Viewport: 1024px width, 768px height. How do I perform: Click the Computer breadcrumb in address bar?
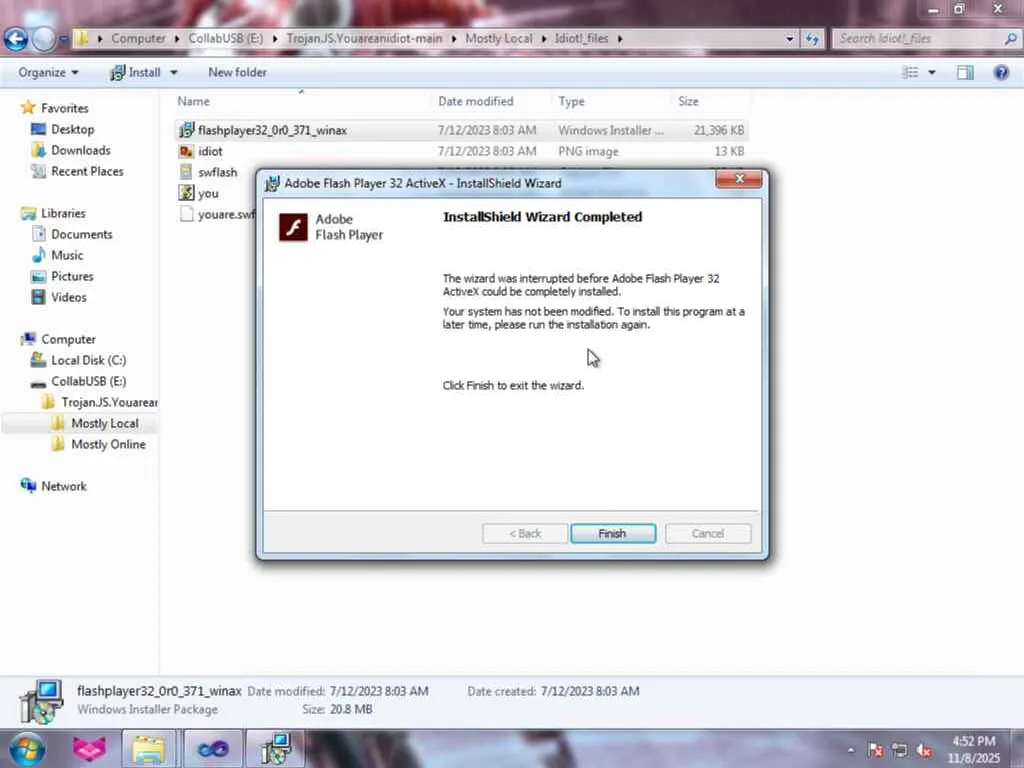point(138,39)
